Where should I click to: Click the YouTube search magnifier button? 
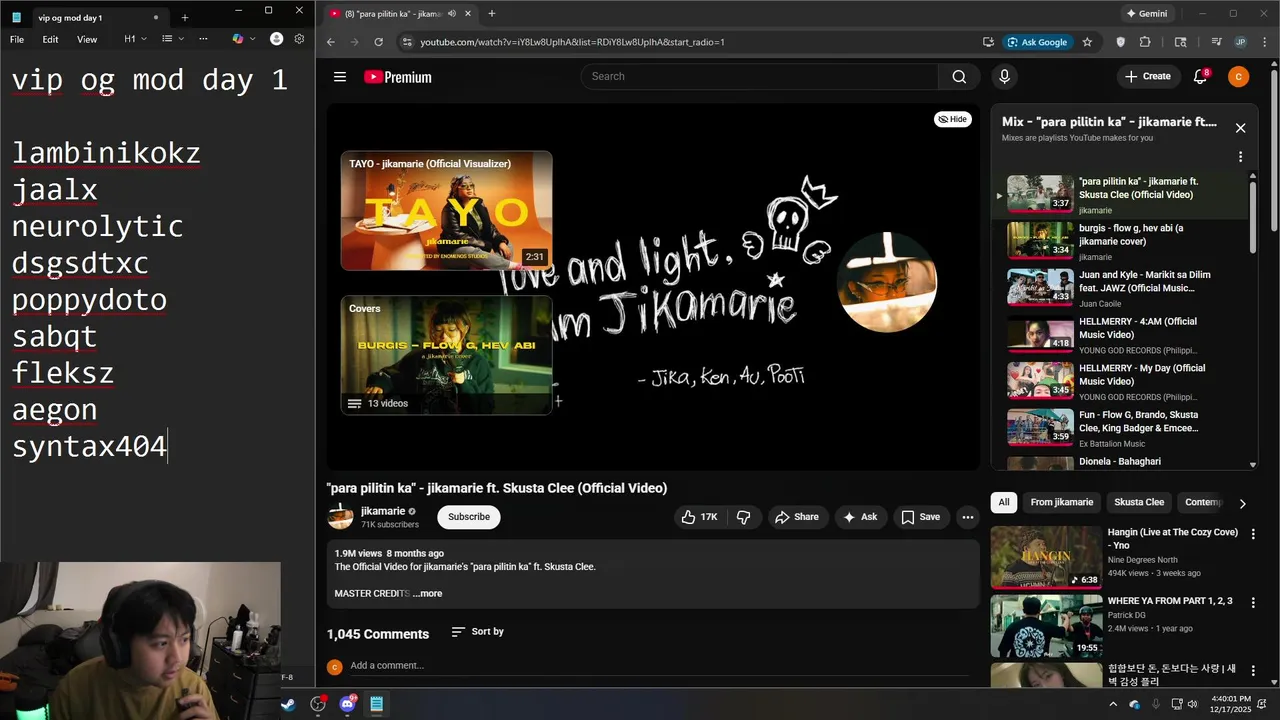[x=959, y=77]
